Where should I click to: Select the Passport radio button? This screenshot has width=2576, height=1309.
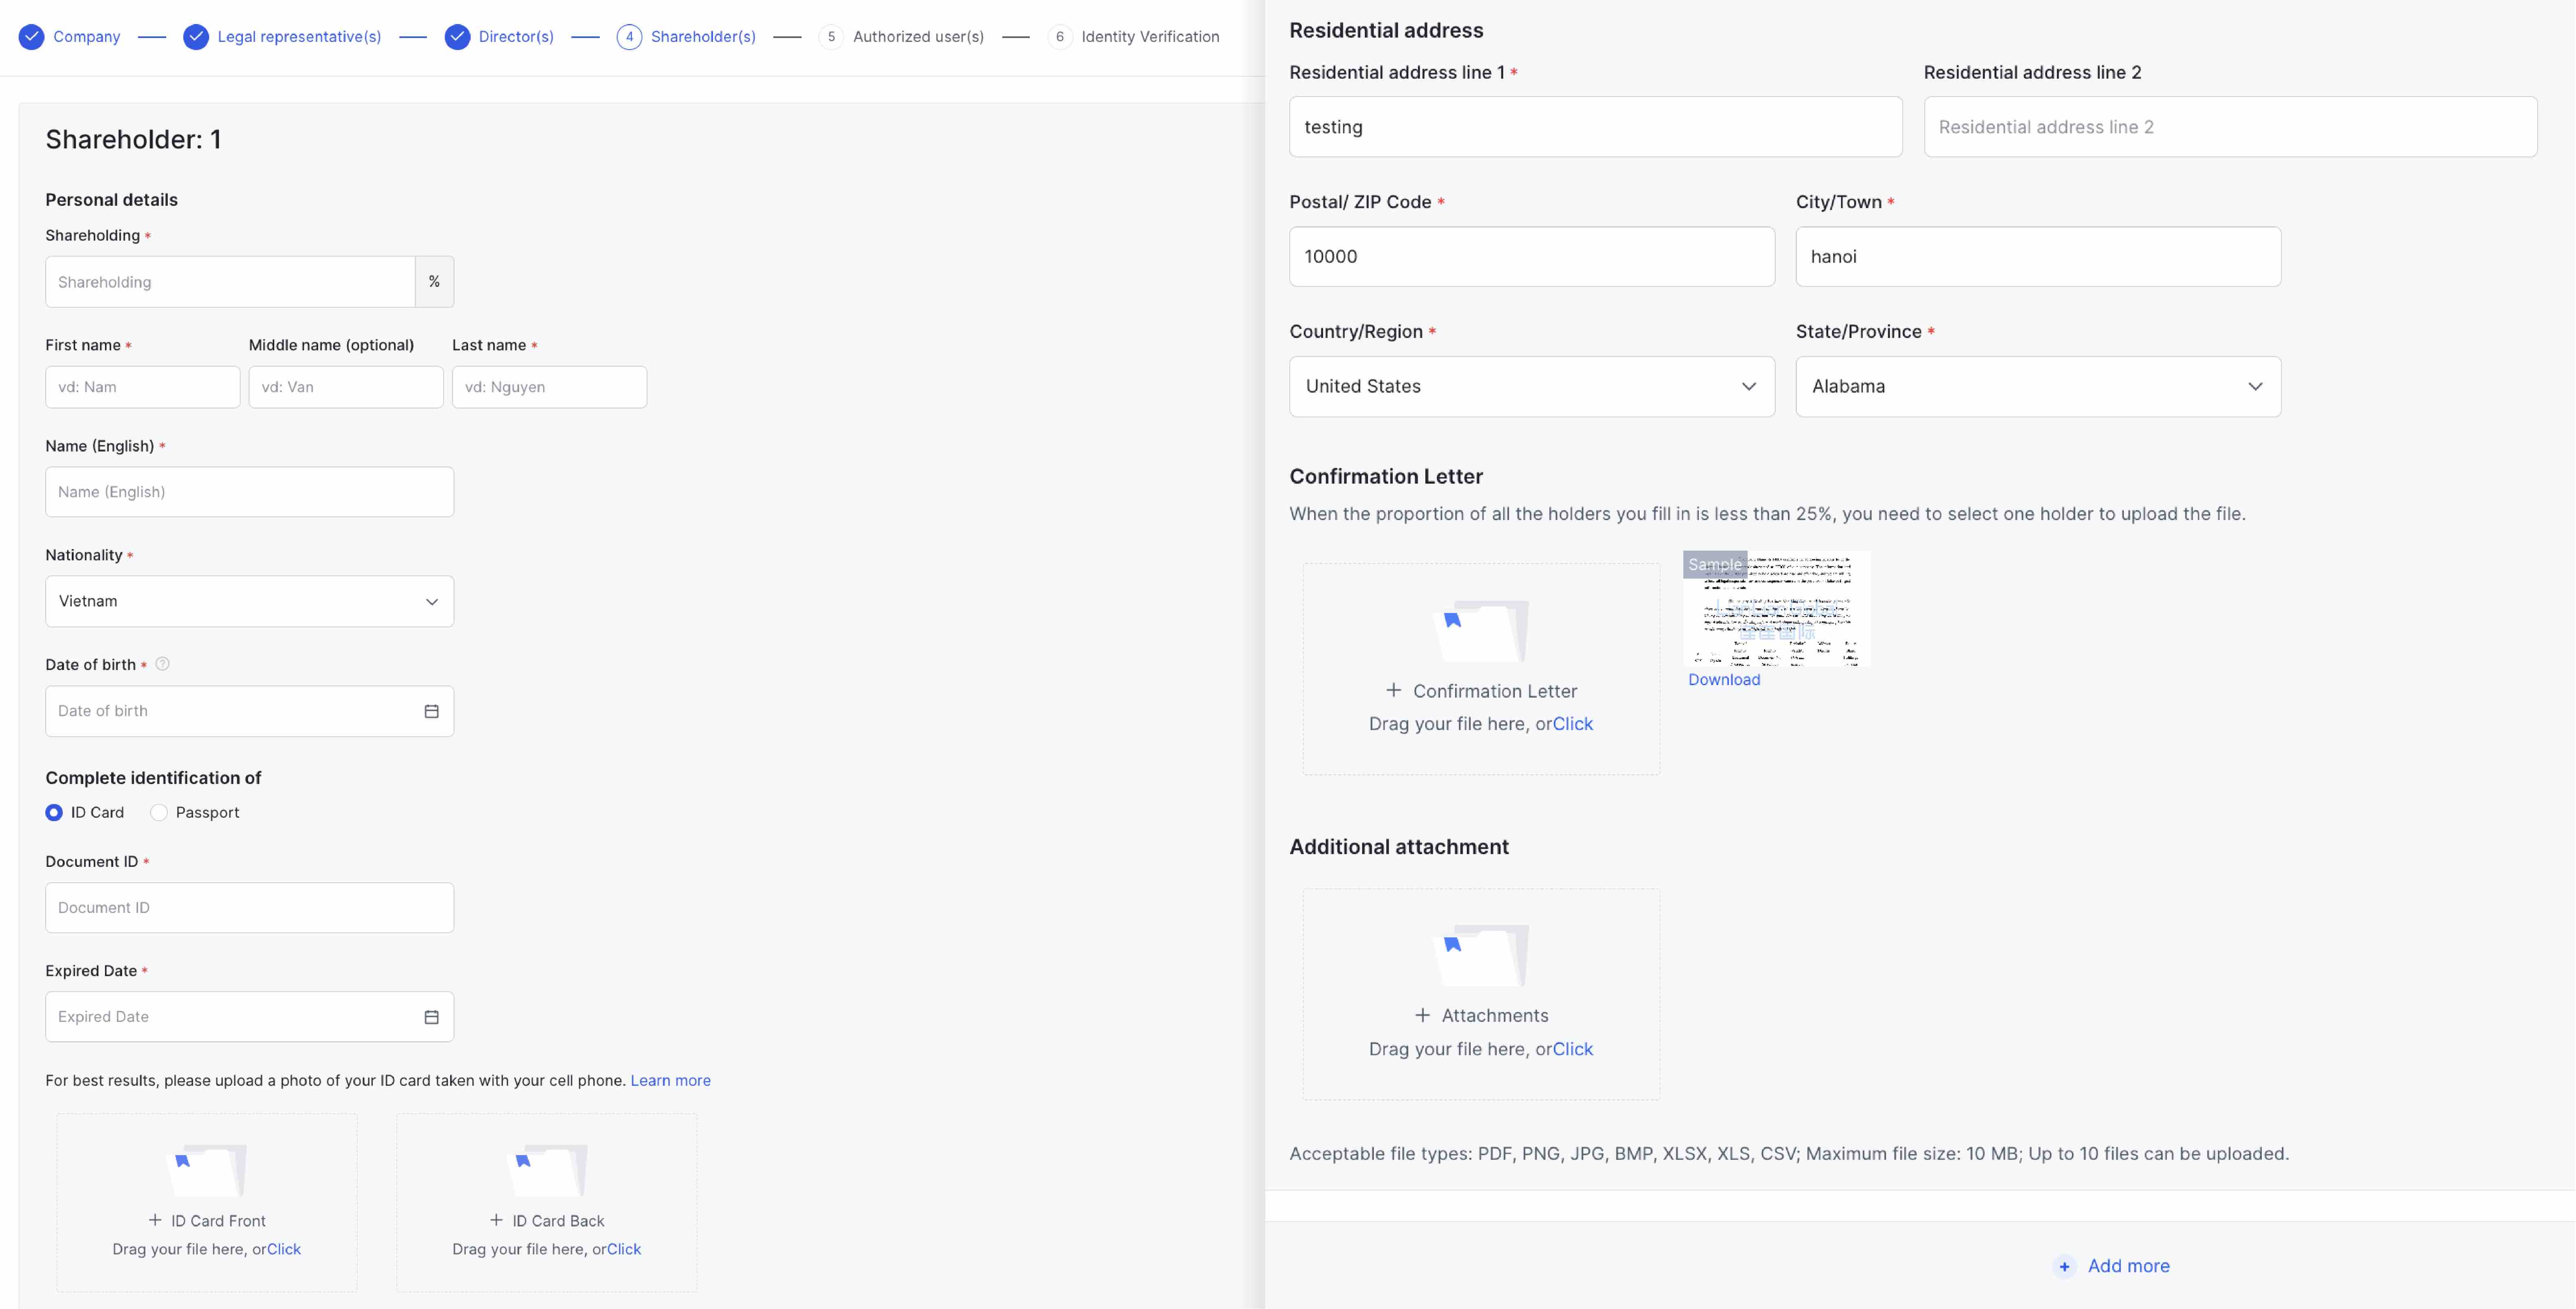point(159,813)
